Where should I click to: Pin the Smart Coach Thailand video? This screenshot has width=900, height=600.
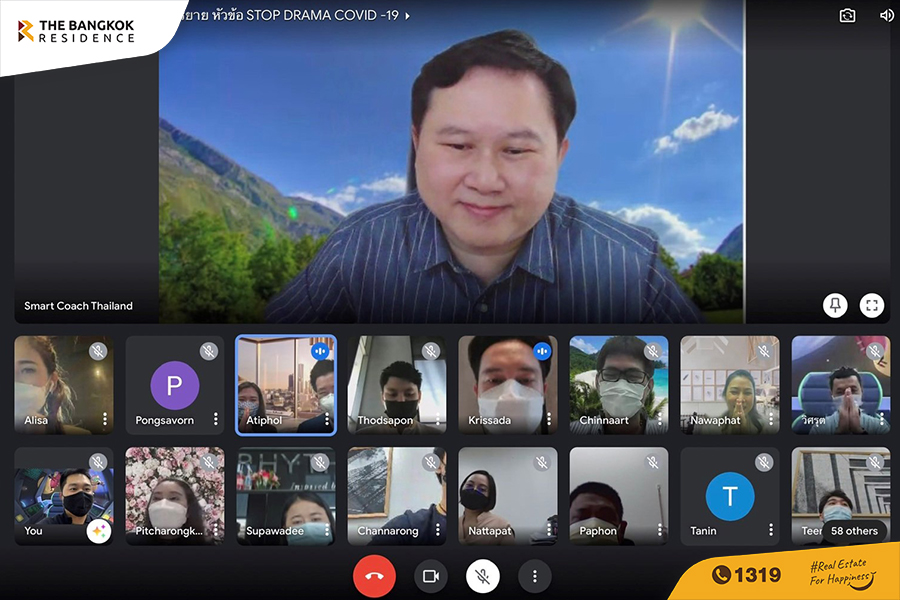point(835,306)
